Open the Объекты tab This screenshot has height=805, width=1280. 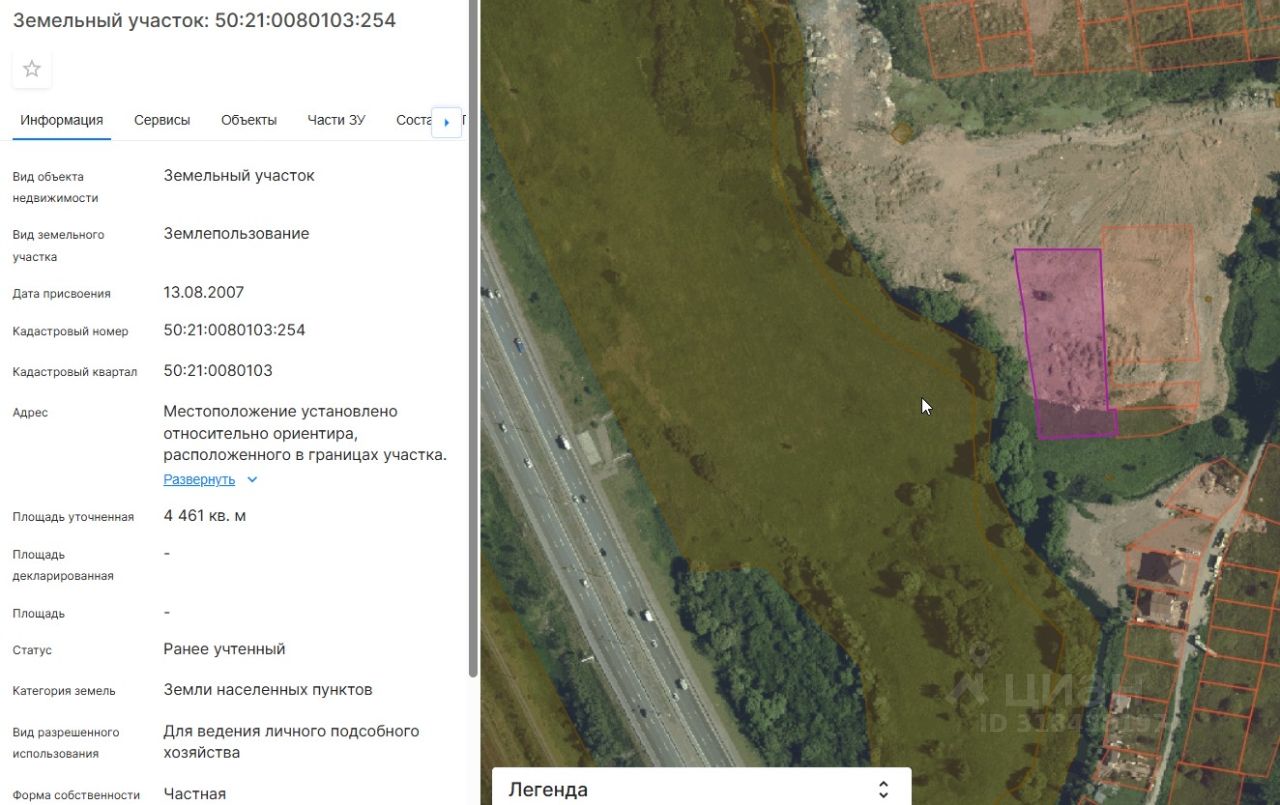coord(249,120)
